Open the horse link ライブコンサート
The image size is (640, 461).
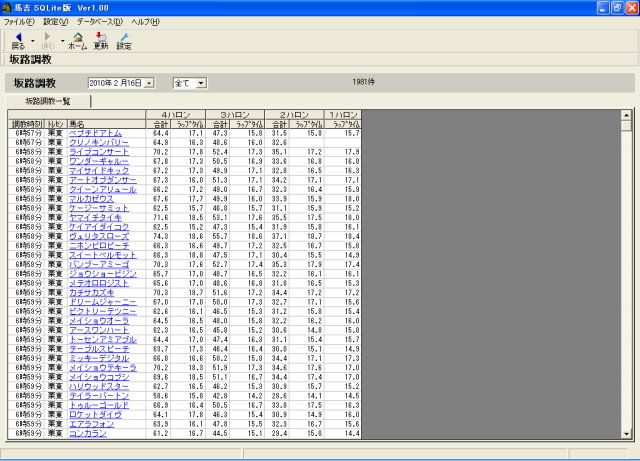99,152
